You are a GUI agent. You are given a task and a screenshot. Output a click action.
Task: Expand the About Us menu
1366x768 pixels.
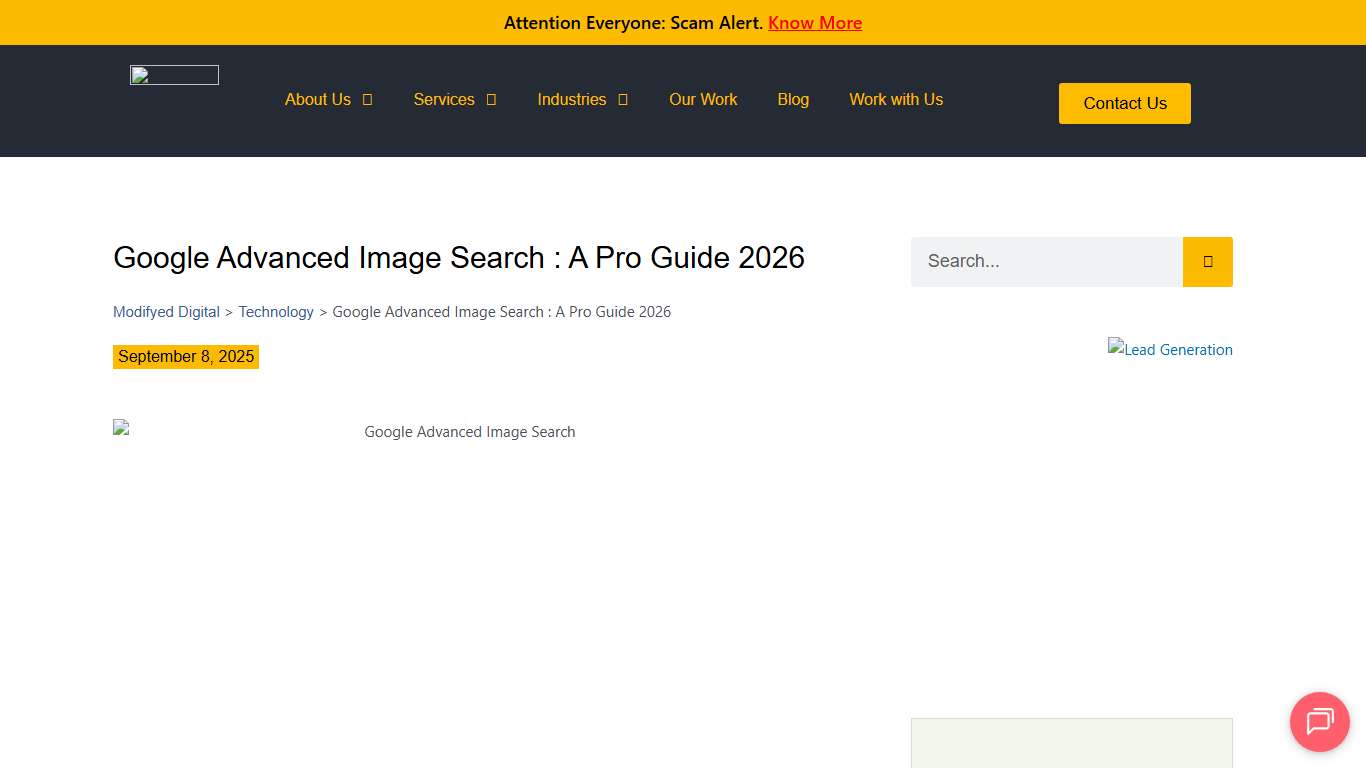pos(317,99)
